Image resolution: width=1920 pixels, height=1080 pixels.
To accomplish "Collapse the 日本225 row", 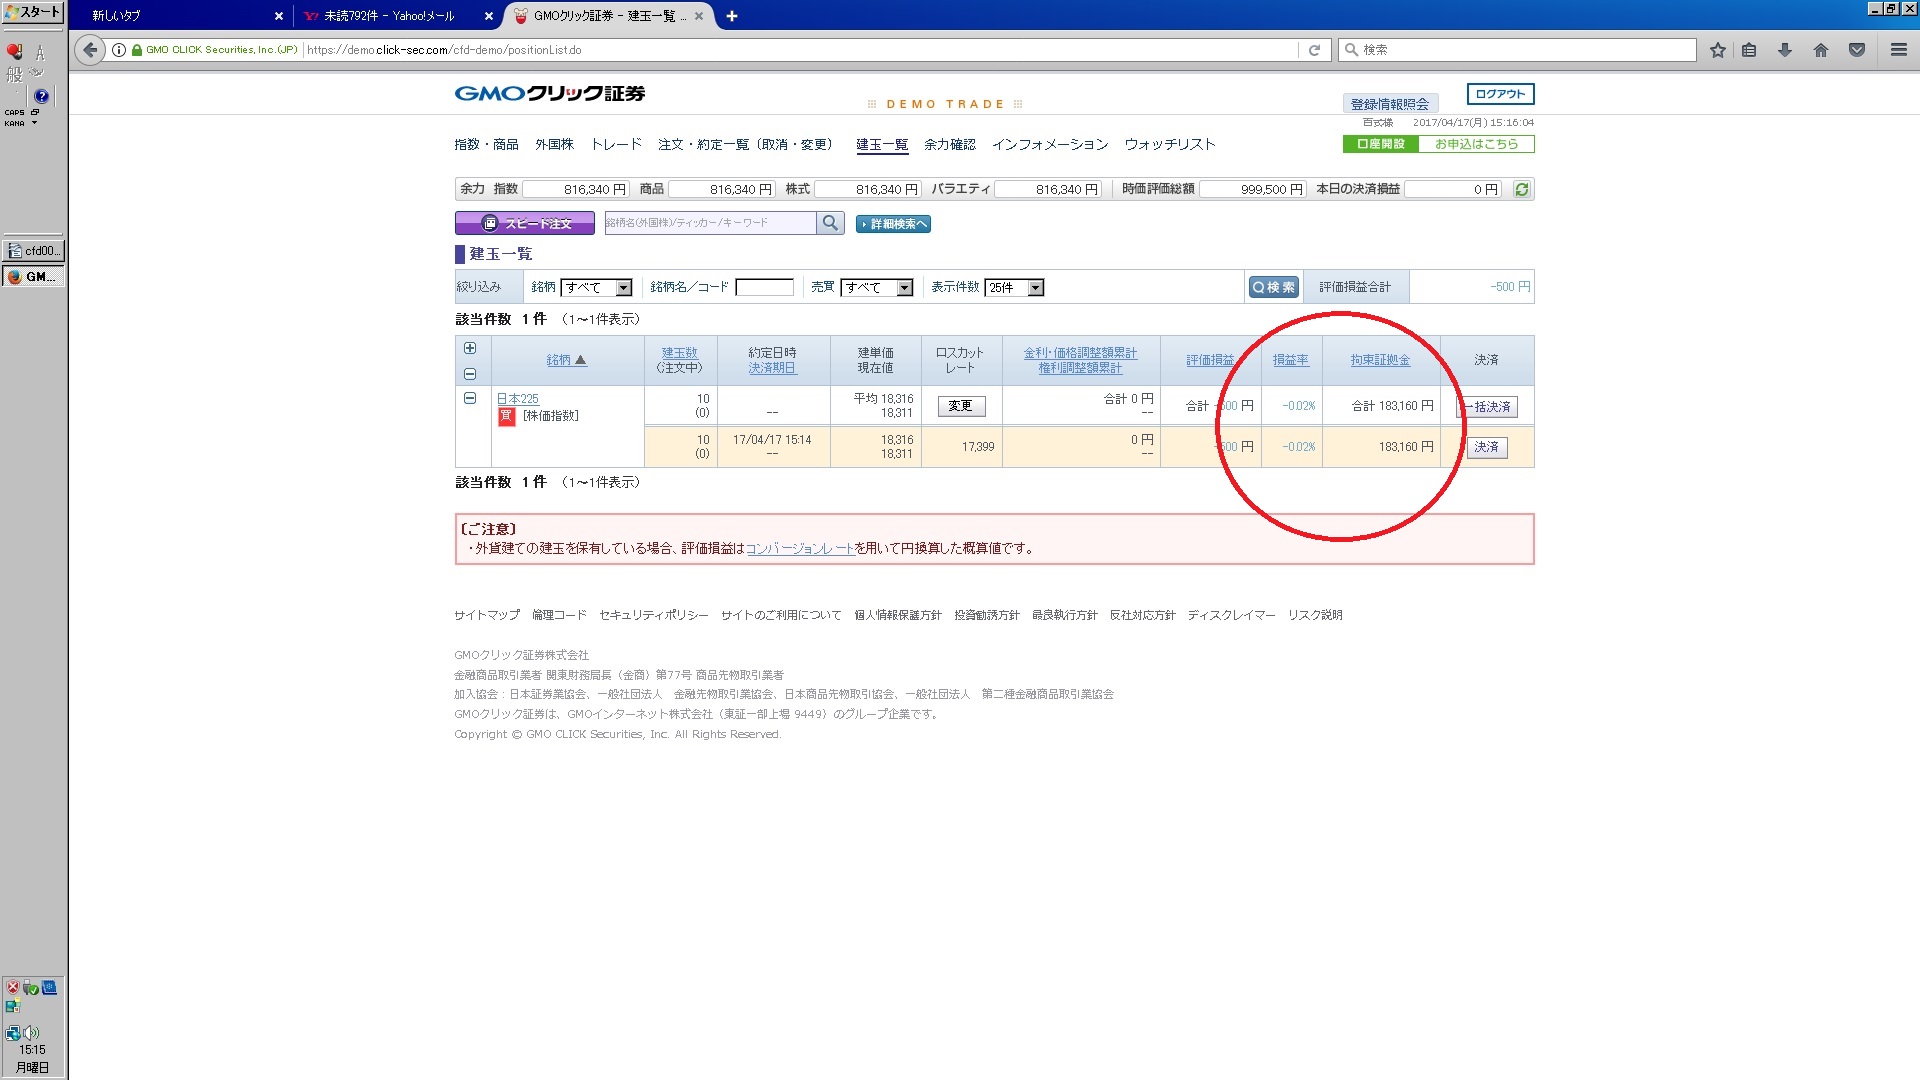I will 470,398.
